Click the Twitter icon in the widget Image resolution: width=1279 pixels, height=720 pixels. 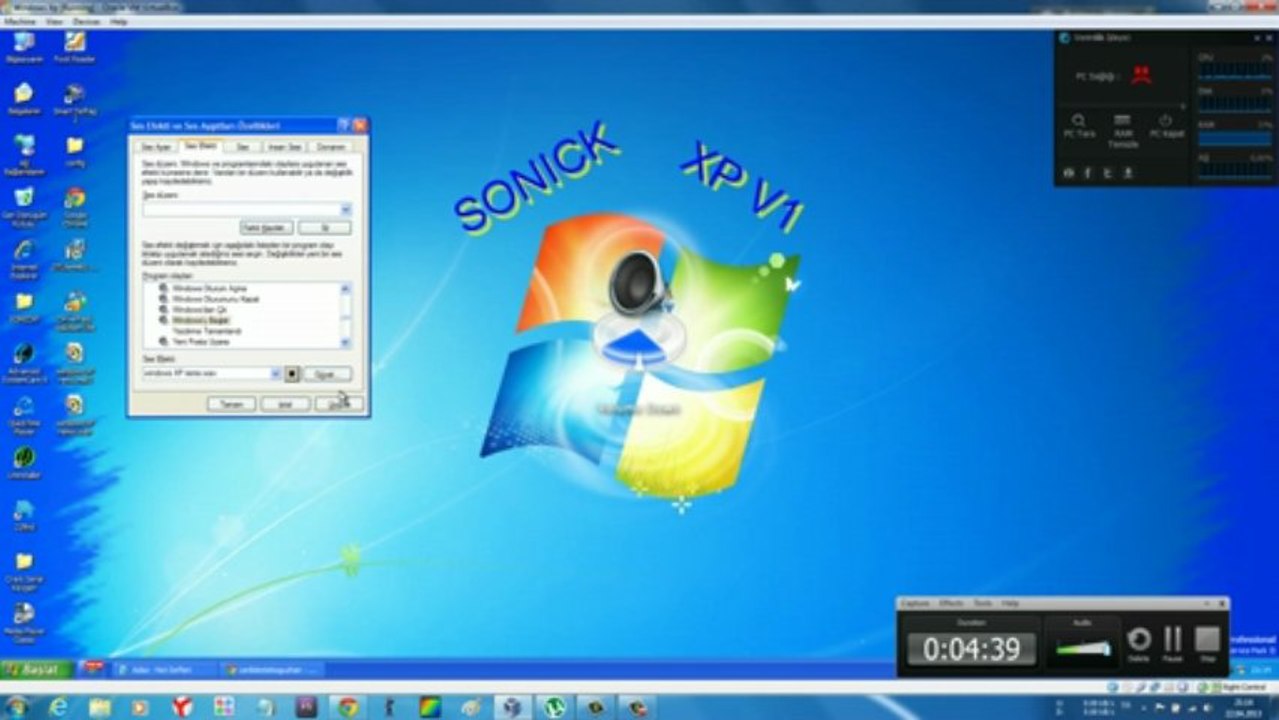pyautogui.click(x=1107, y=173)
